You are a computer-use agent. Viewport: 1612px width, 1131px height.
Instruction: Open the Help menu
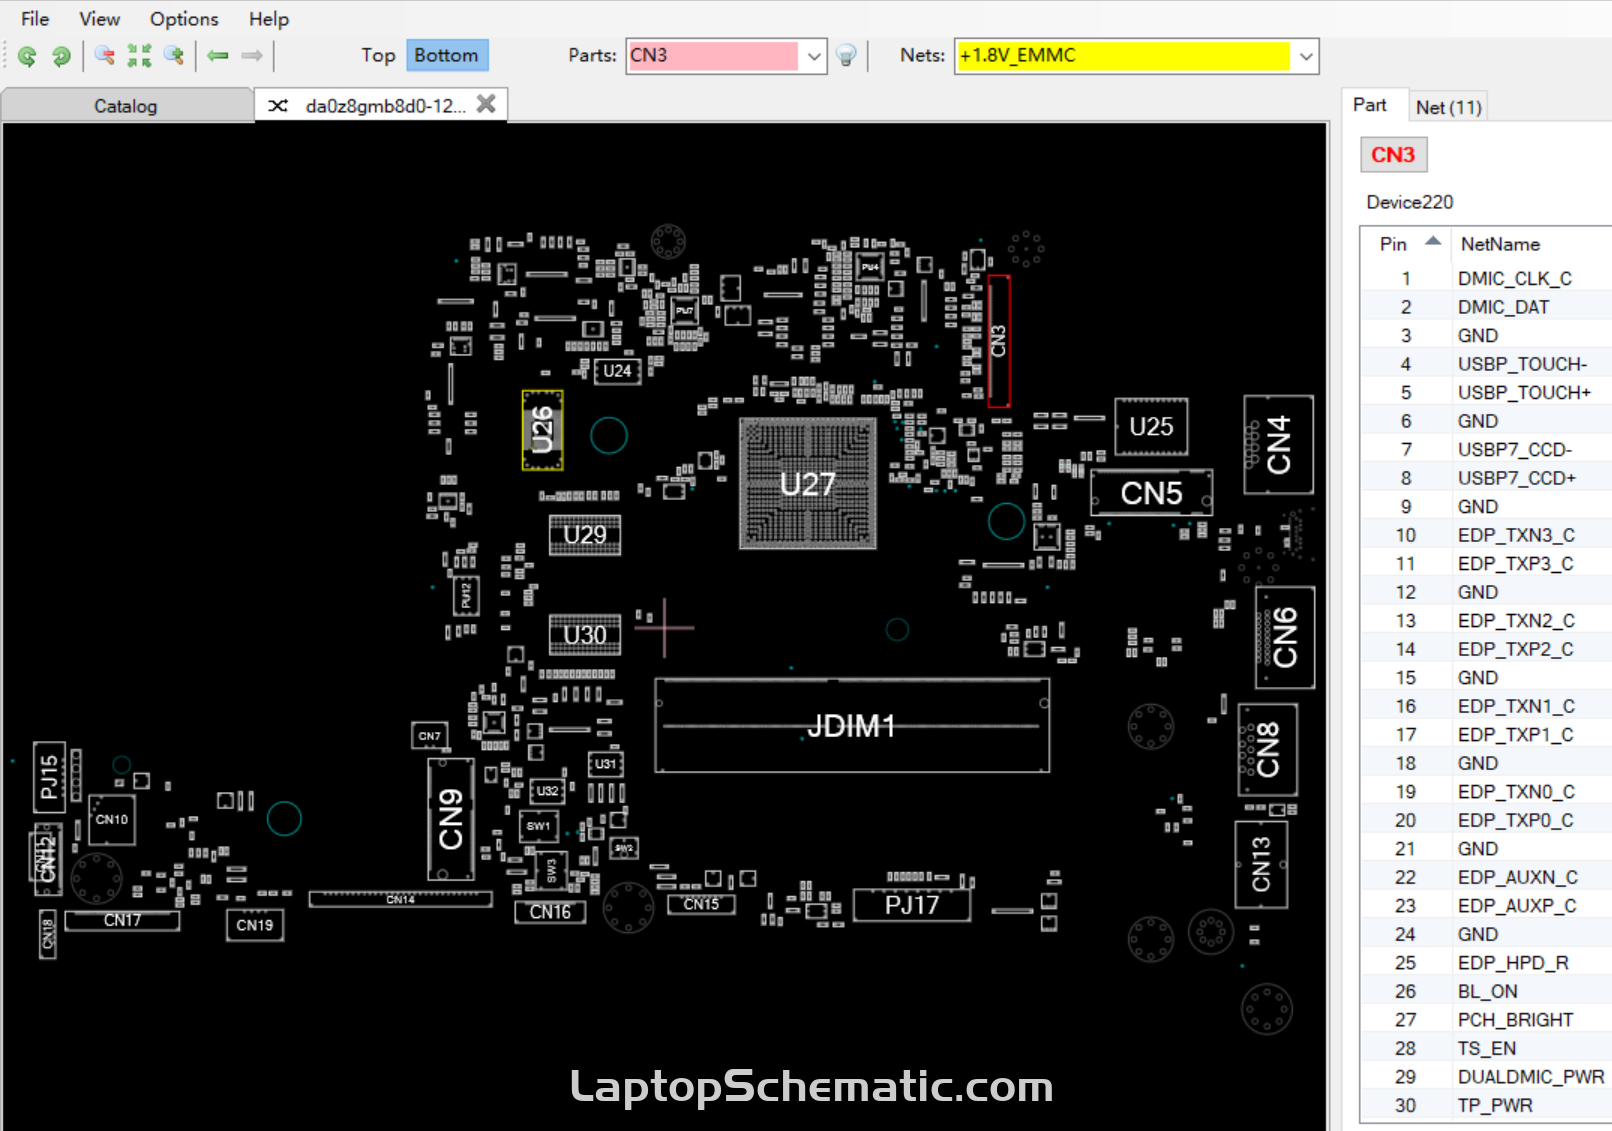pos(269,19)
